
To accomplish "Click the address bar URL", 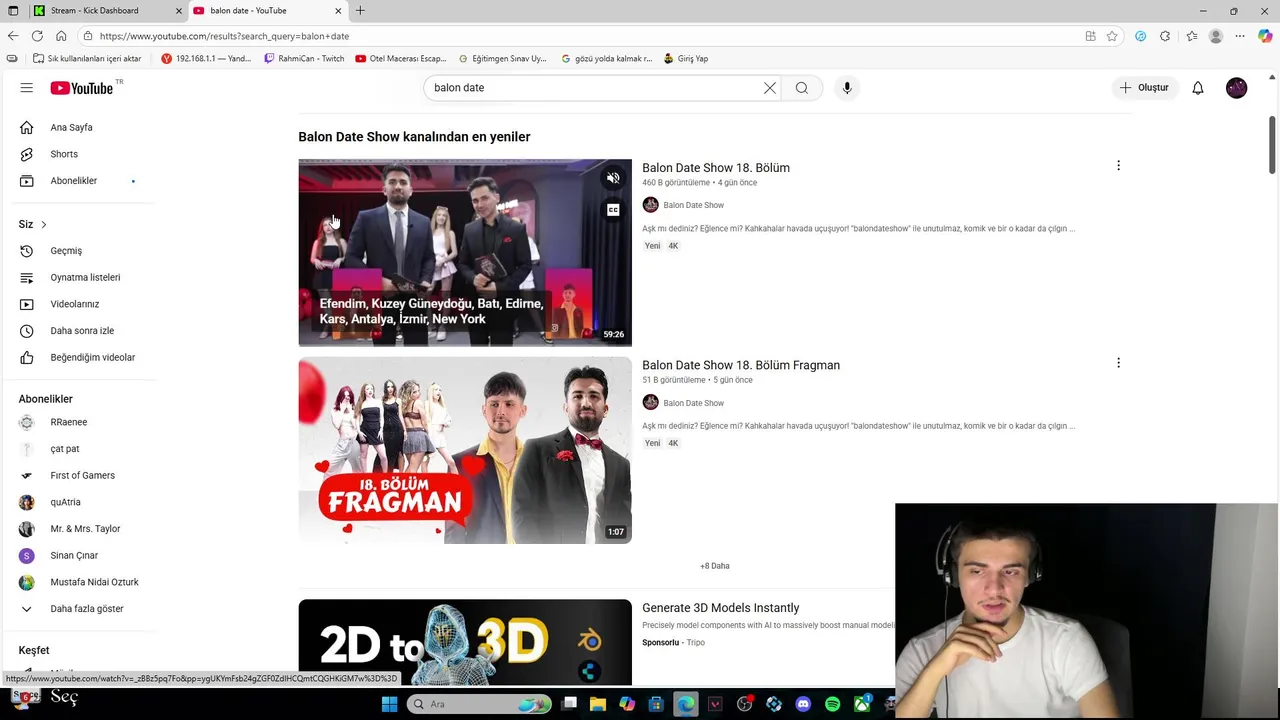I will coord(225,36).
